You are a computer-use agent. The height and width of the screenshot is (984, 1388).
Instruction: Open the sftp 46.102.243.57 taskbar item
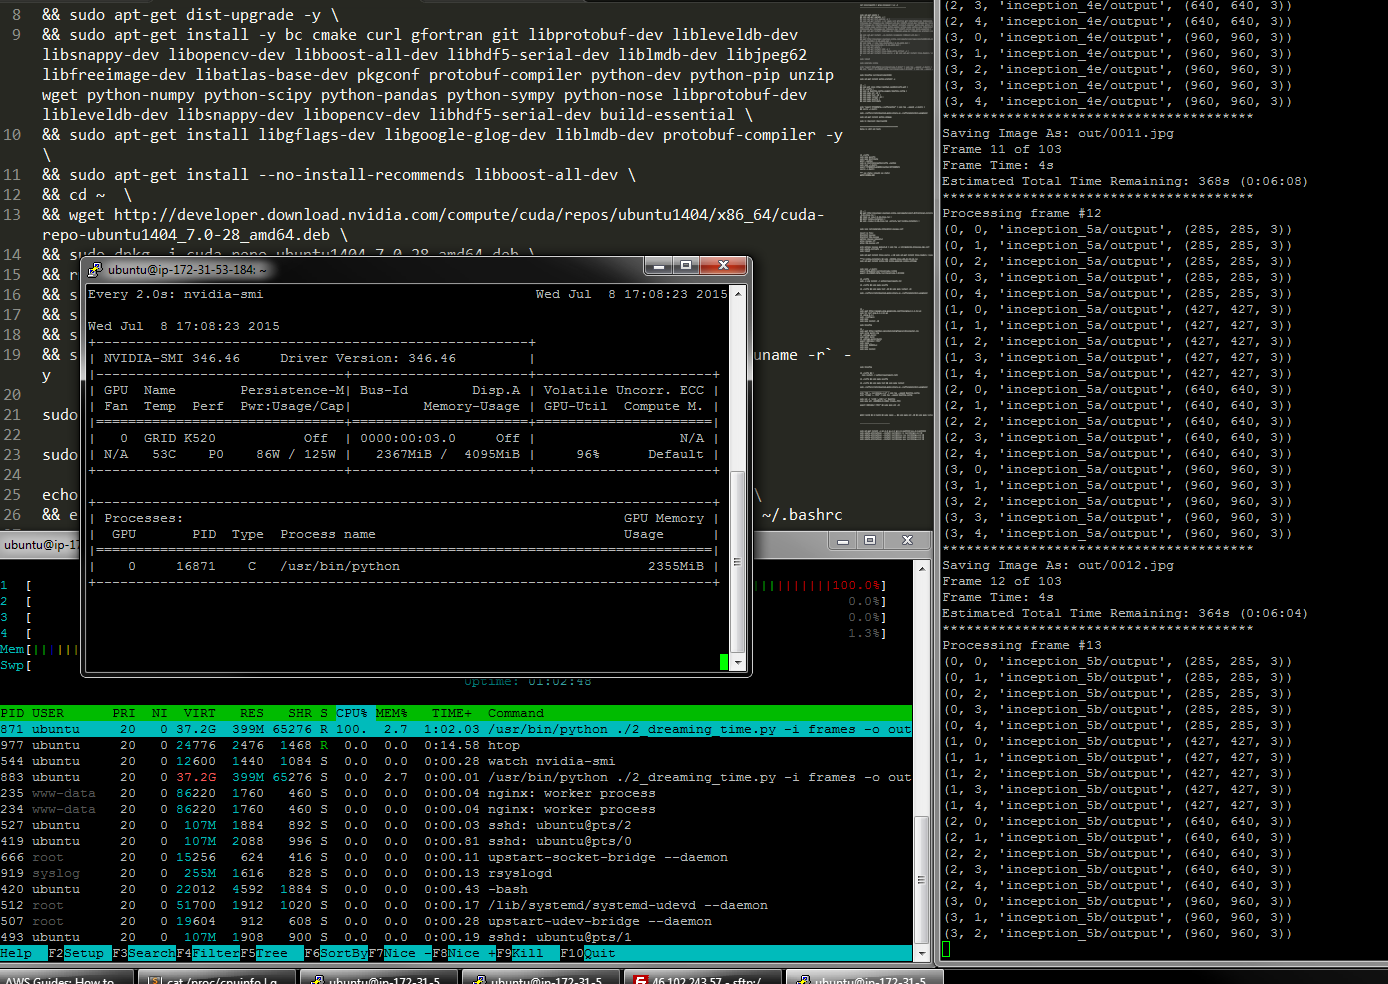click(x=704, y=978)
